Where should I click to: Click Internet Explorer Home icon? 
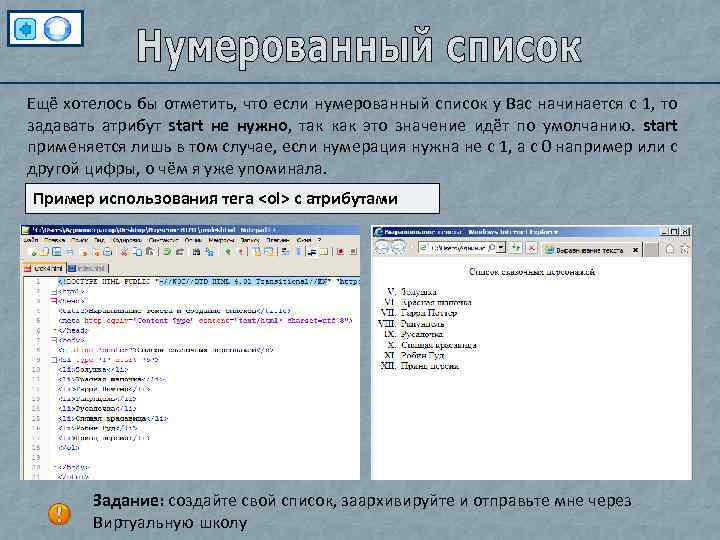click(670, 248)
